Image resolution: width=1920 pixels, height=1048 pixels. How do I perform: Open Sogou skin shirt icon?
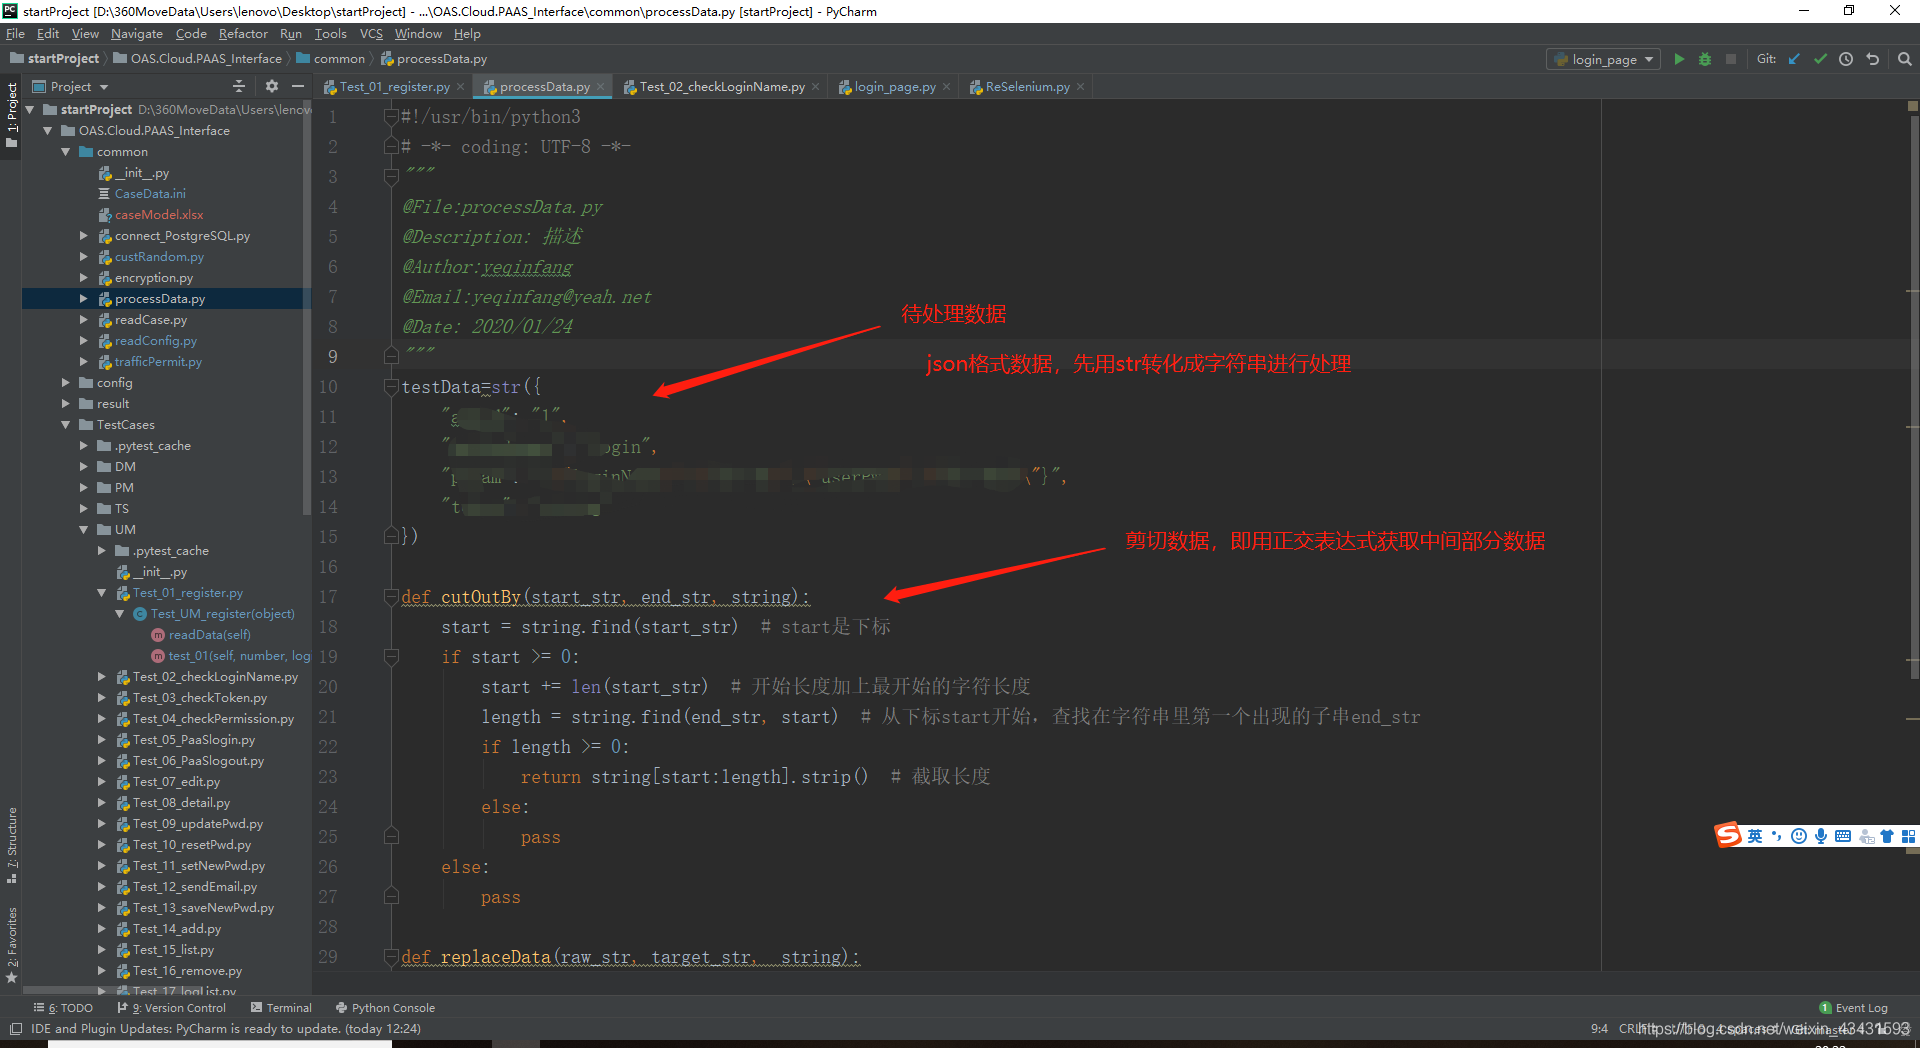(1887, 836)
